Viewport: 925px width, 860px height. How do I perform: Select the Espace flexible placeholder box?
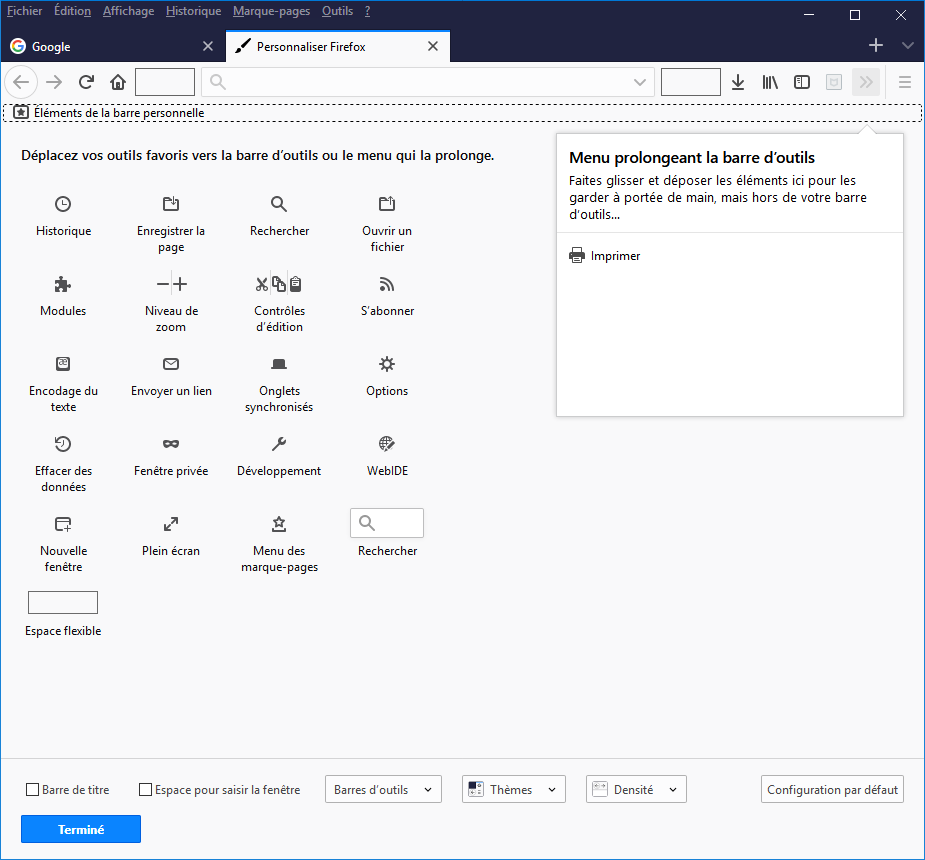tap(63, 602)
